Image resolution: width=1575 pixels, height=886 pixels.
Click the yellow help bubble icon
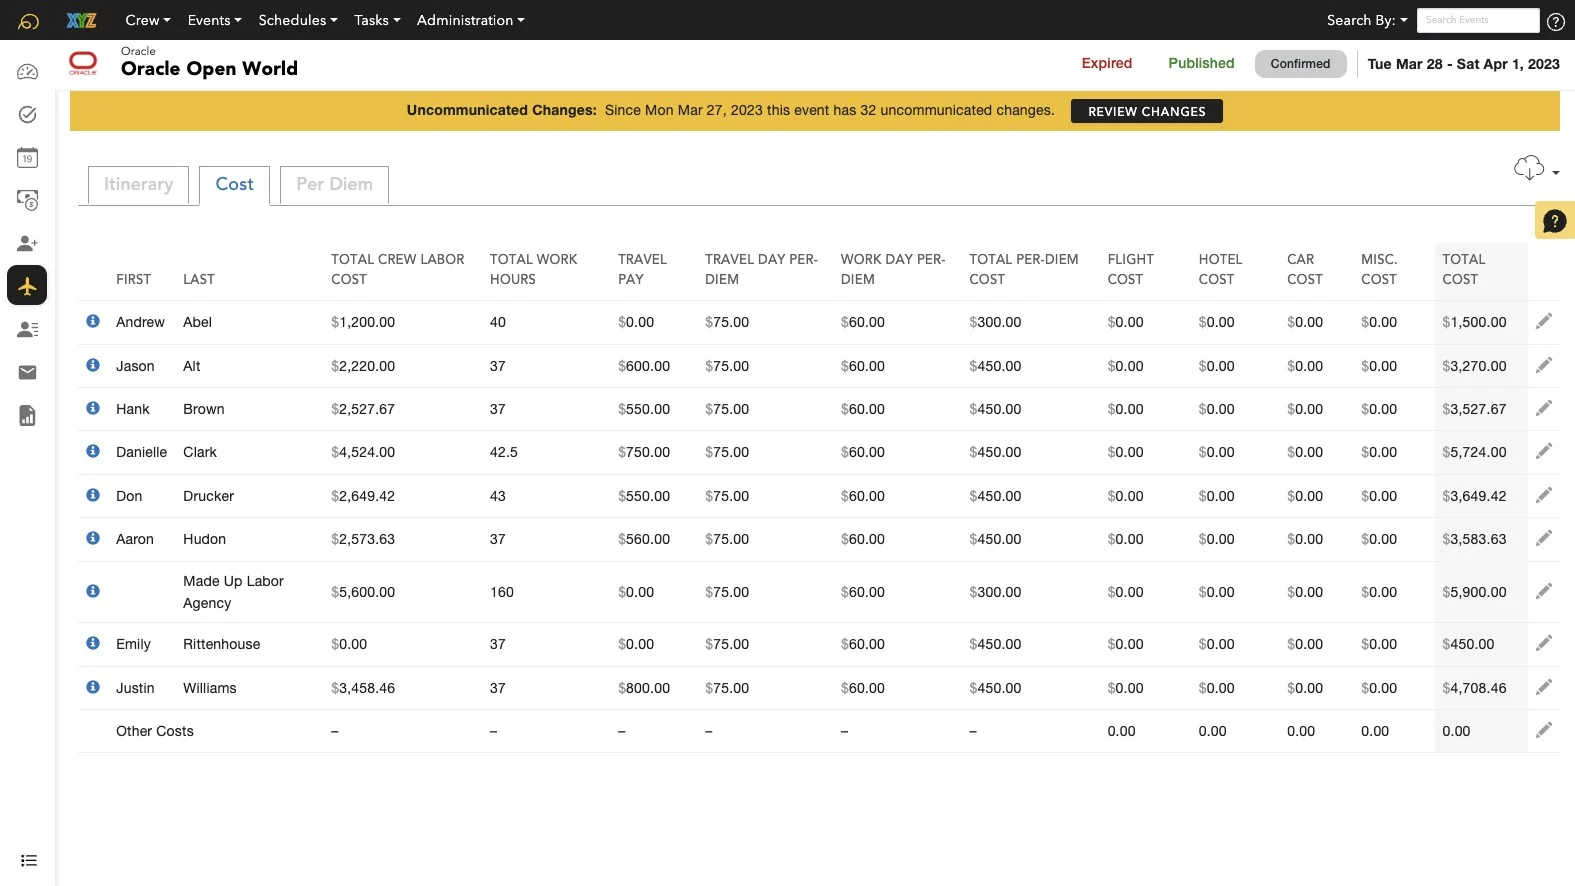tap(1554, 221)
